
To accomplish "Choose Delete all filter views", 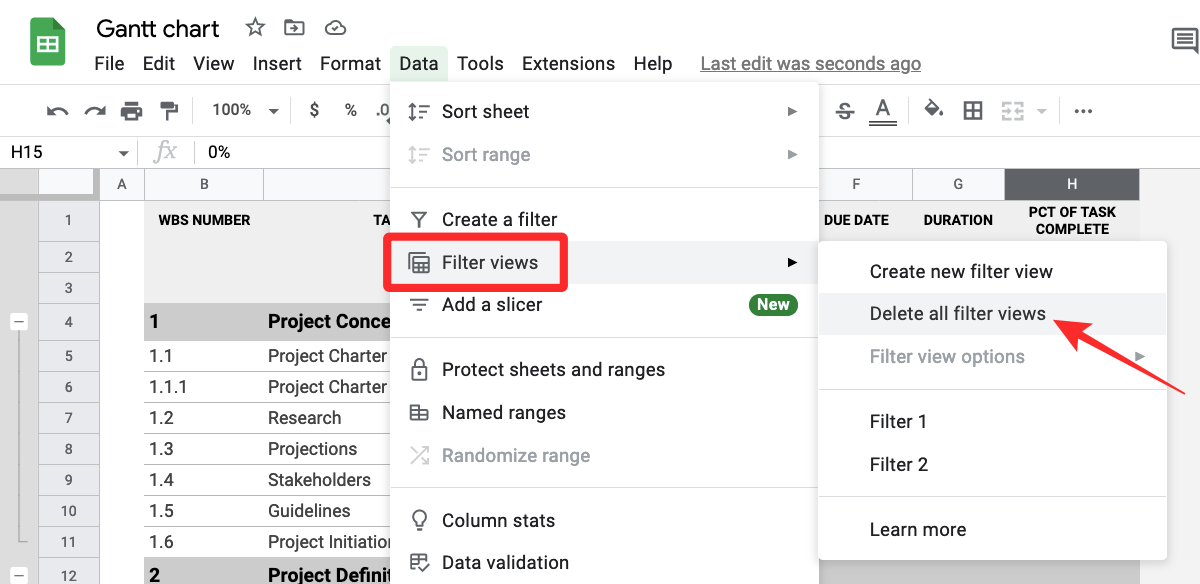I will click(x=992, y=313).
